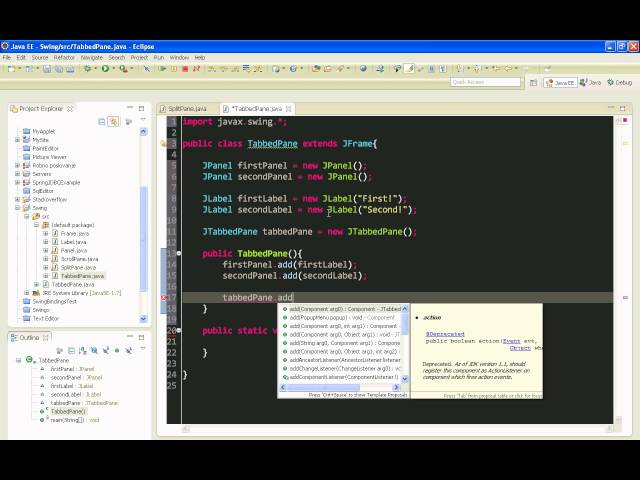Click the Quick Access search field
Viewport: 640px width, 480px height.
coord(485,82)
